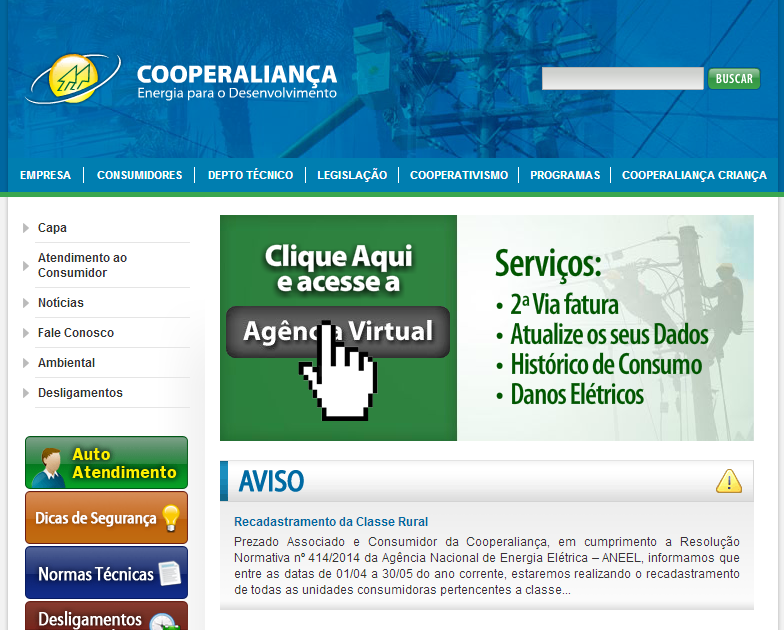
Task: Open Fale Conosco sidebar link
Action: pyautogui.click(x=76, y=333)
